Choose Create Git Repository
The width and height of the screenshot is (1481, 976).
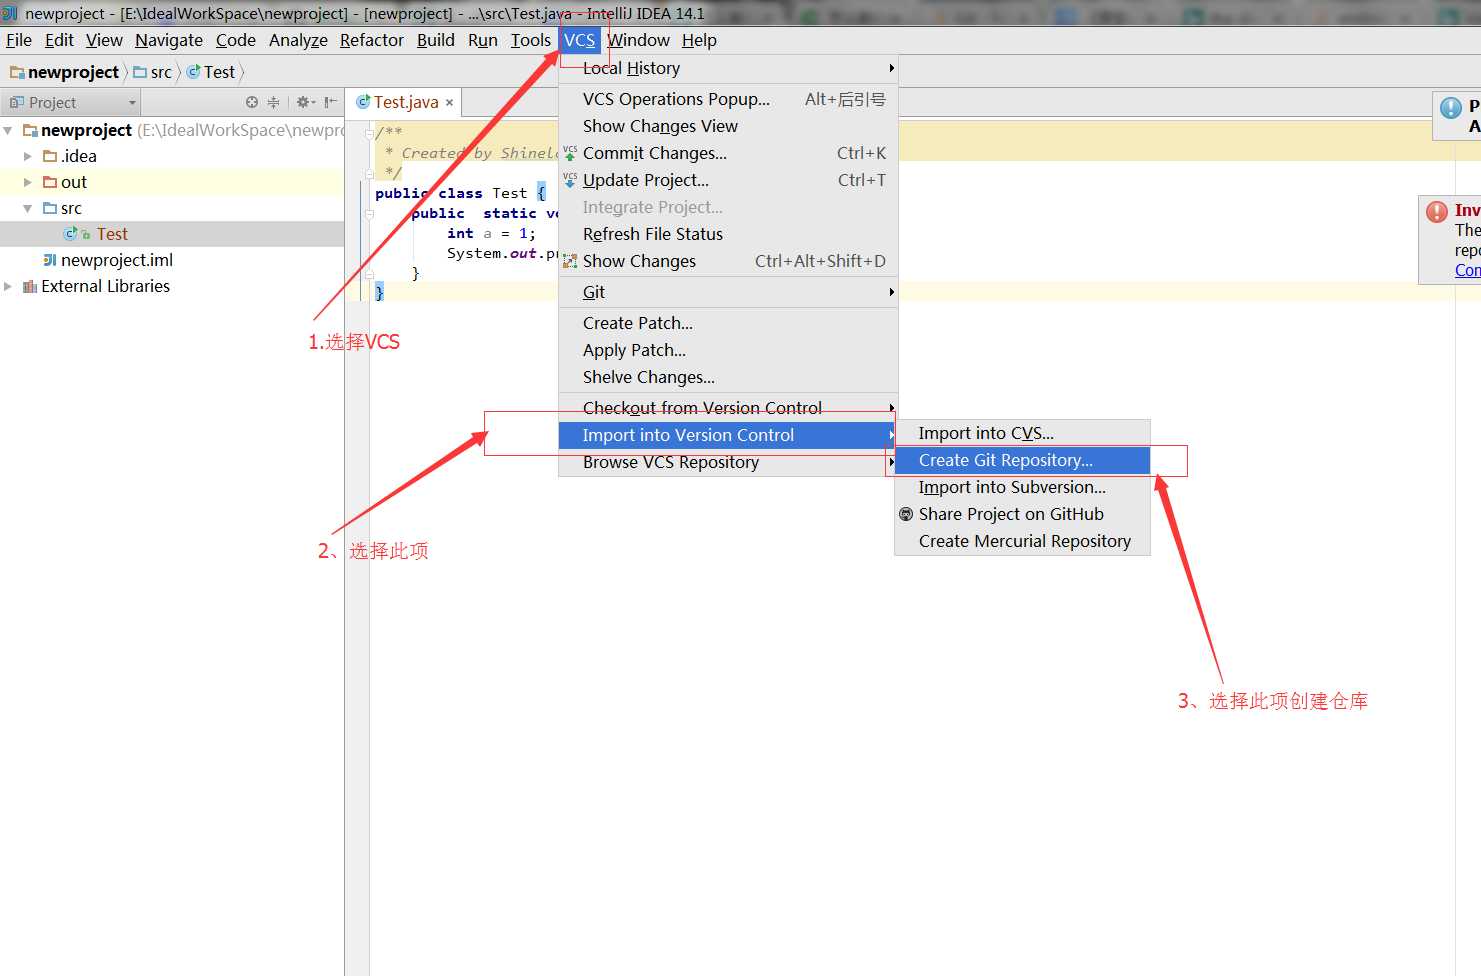coord(1022,460)
